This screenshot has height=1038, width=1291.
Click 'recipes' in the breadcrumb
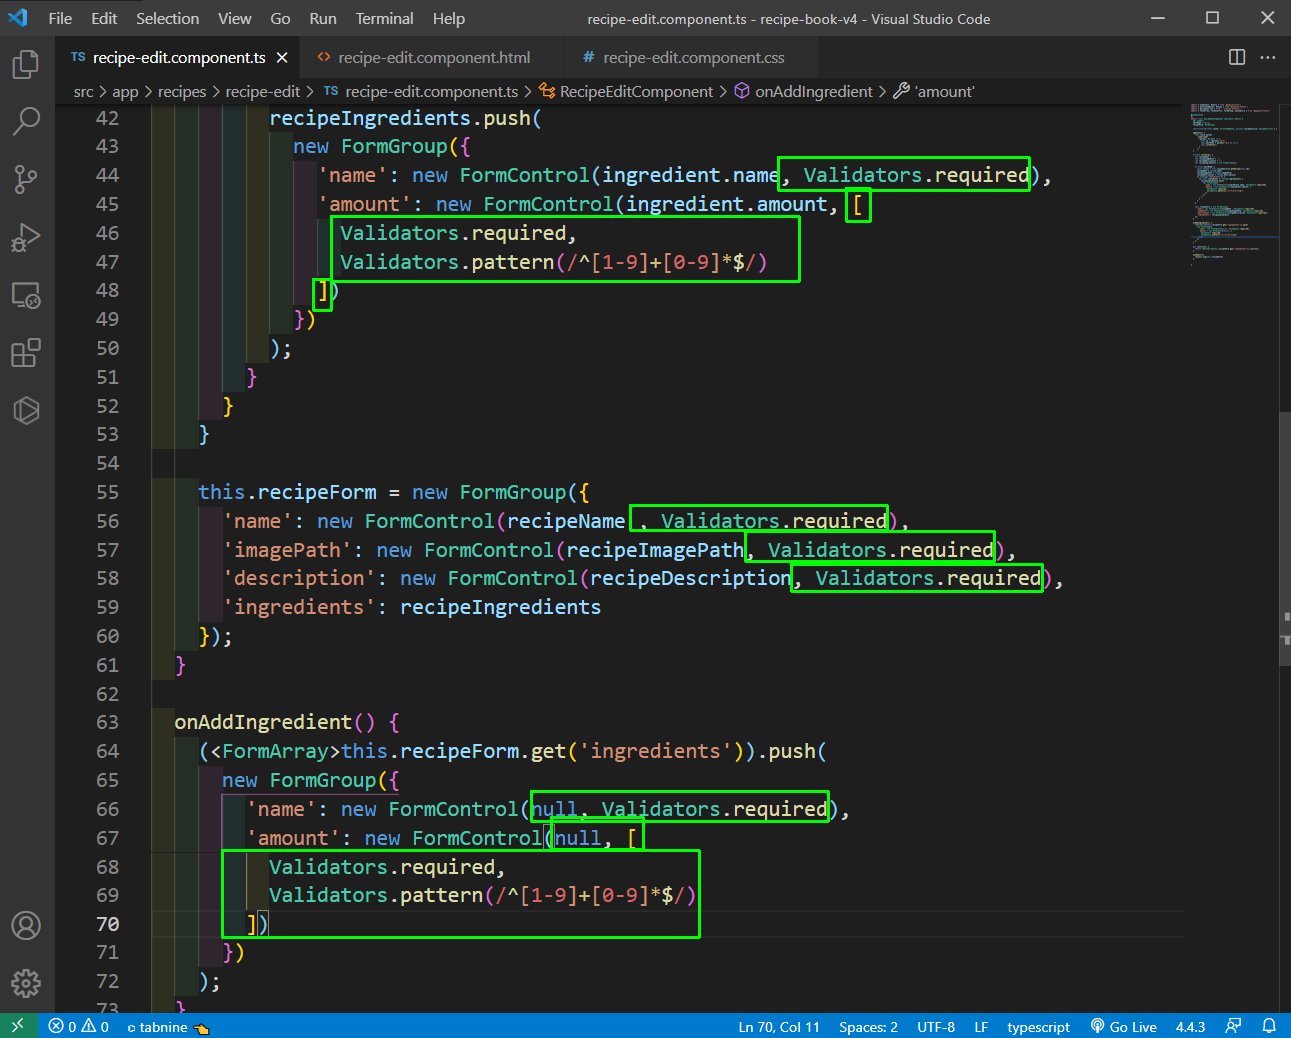tap(182, 91)
